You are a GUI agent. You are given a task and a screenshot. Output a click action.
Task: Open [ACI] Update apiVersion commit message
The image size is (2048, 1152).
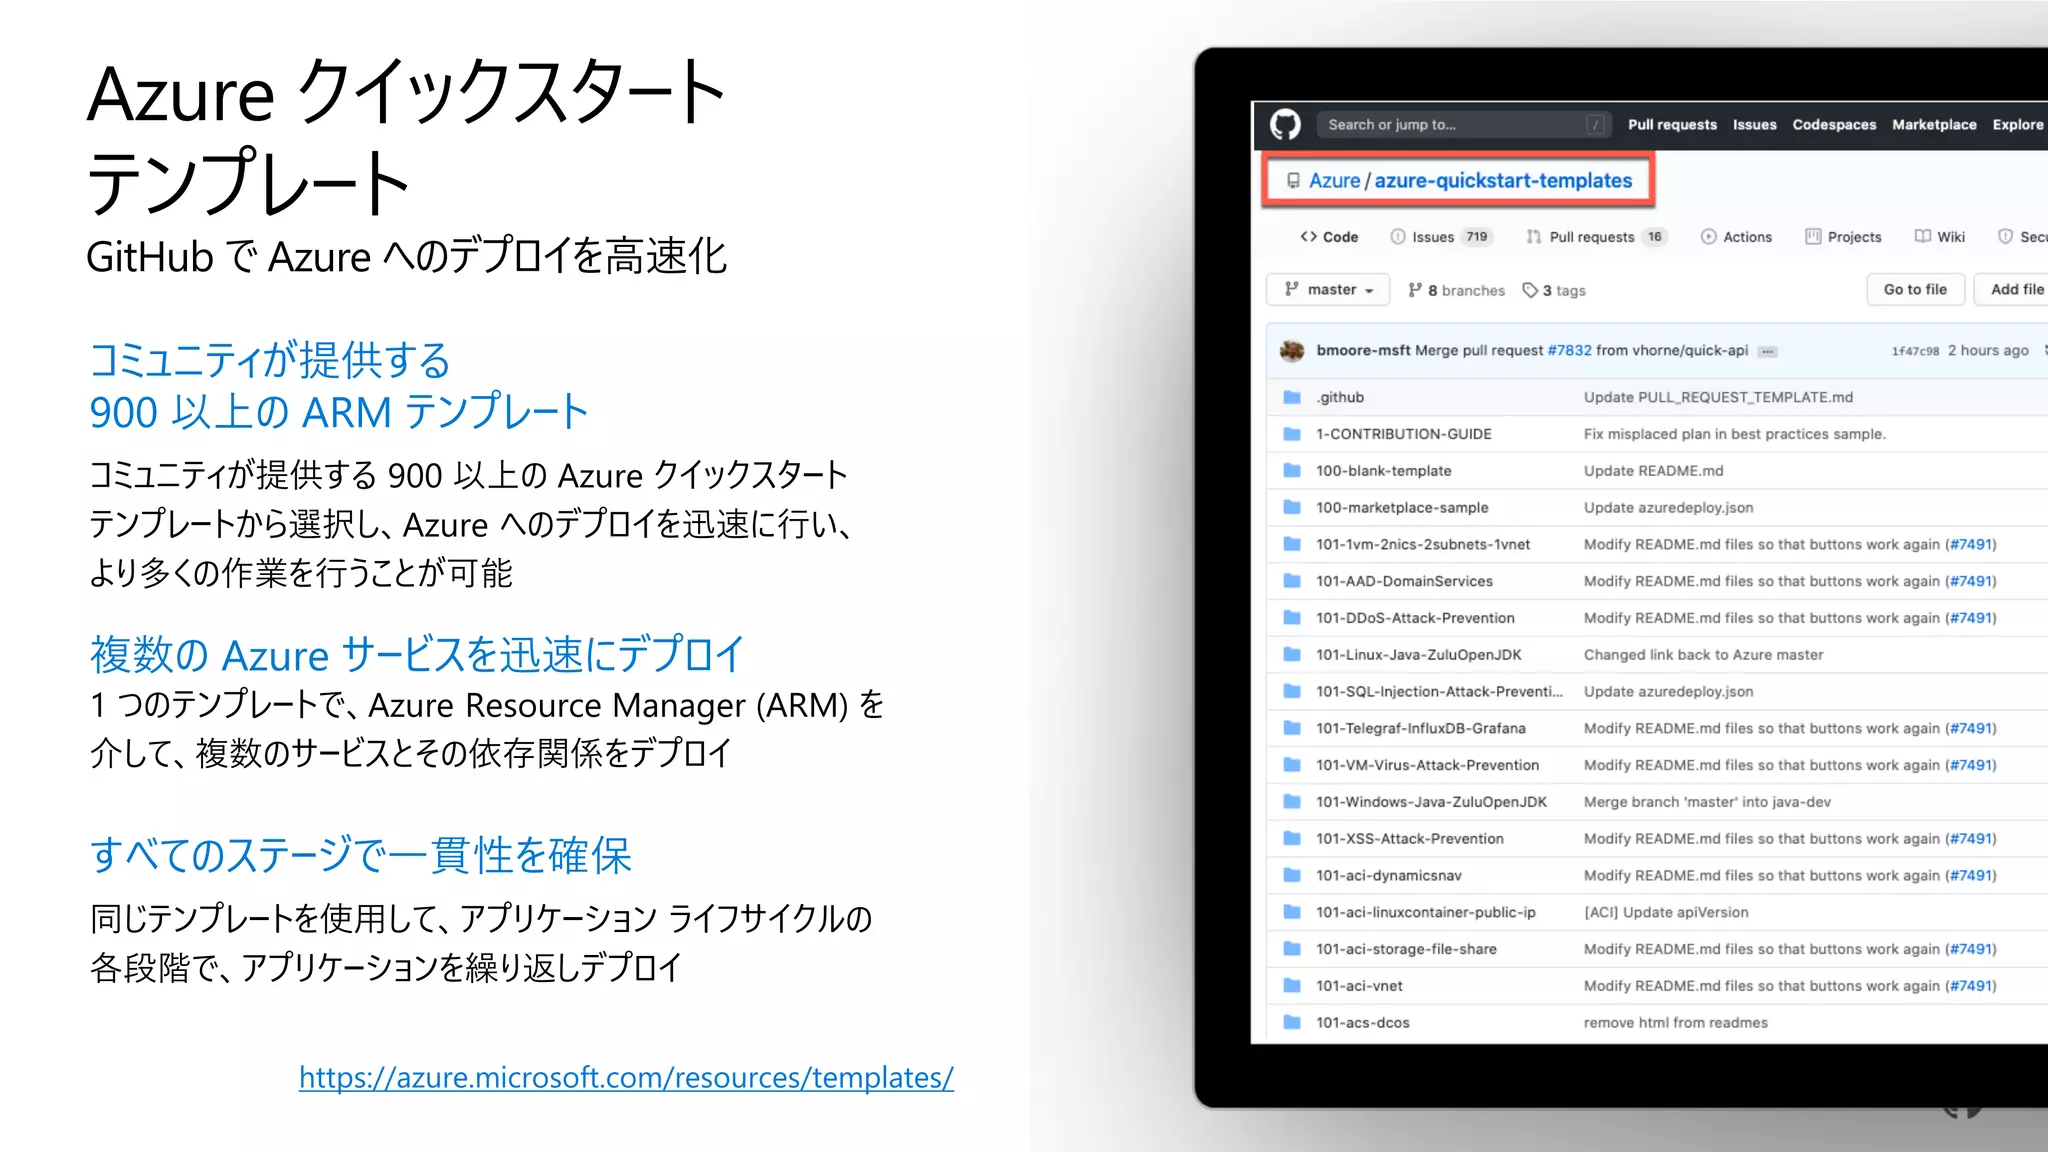[x=1666, y=913]
